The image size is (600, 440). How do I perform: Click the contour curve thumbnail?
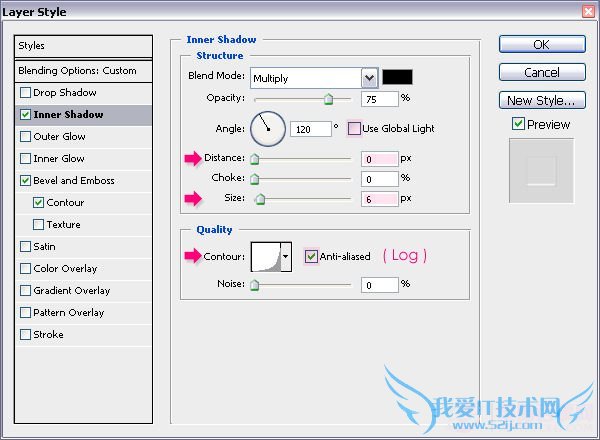pos(266,257)
